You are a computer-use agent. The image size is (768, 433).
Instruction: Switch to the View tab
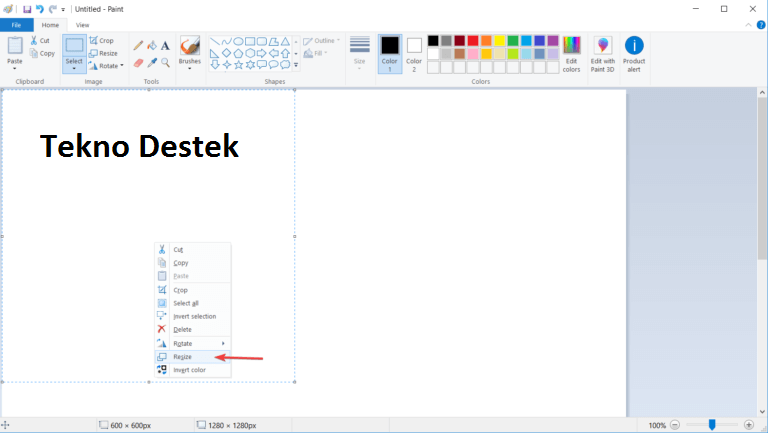click(82, 24)
